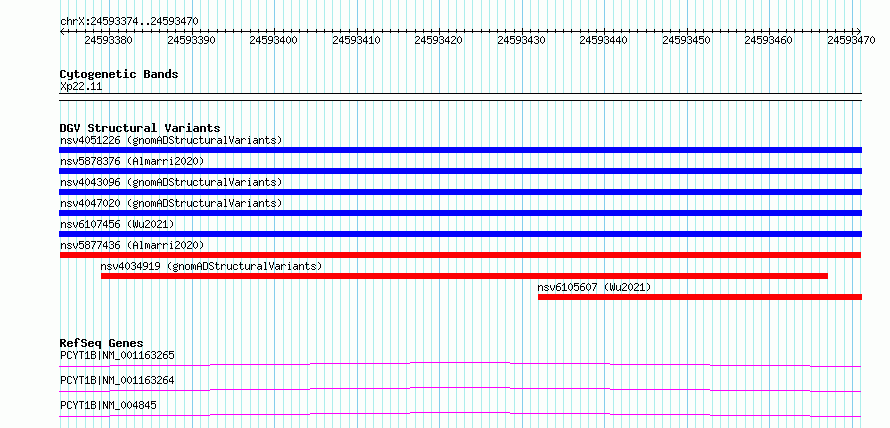Click the blue bar for nsv4051226
Viewport: 890px width, 428px height.
460,150
